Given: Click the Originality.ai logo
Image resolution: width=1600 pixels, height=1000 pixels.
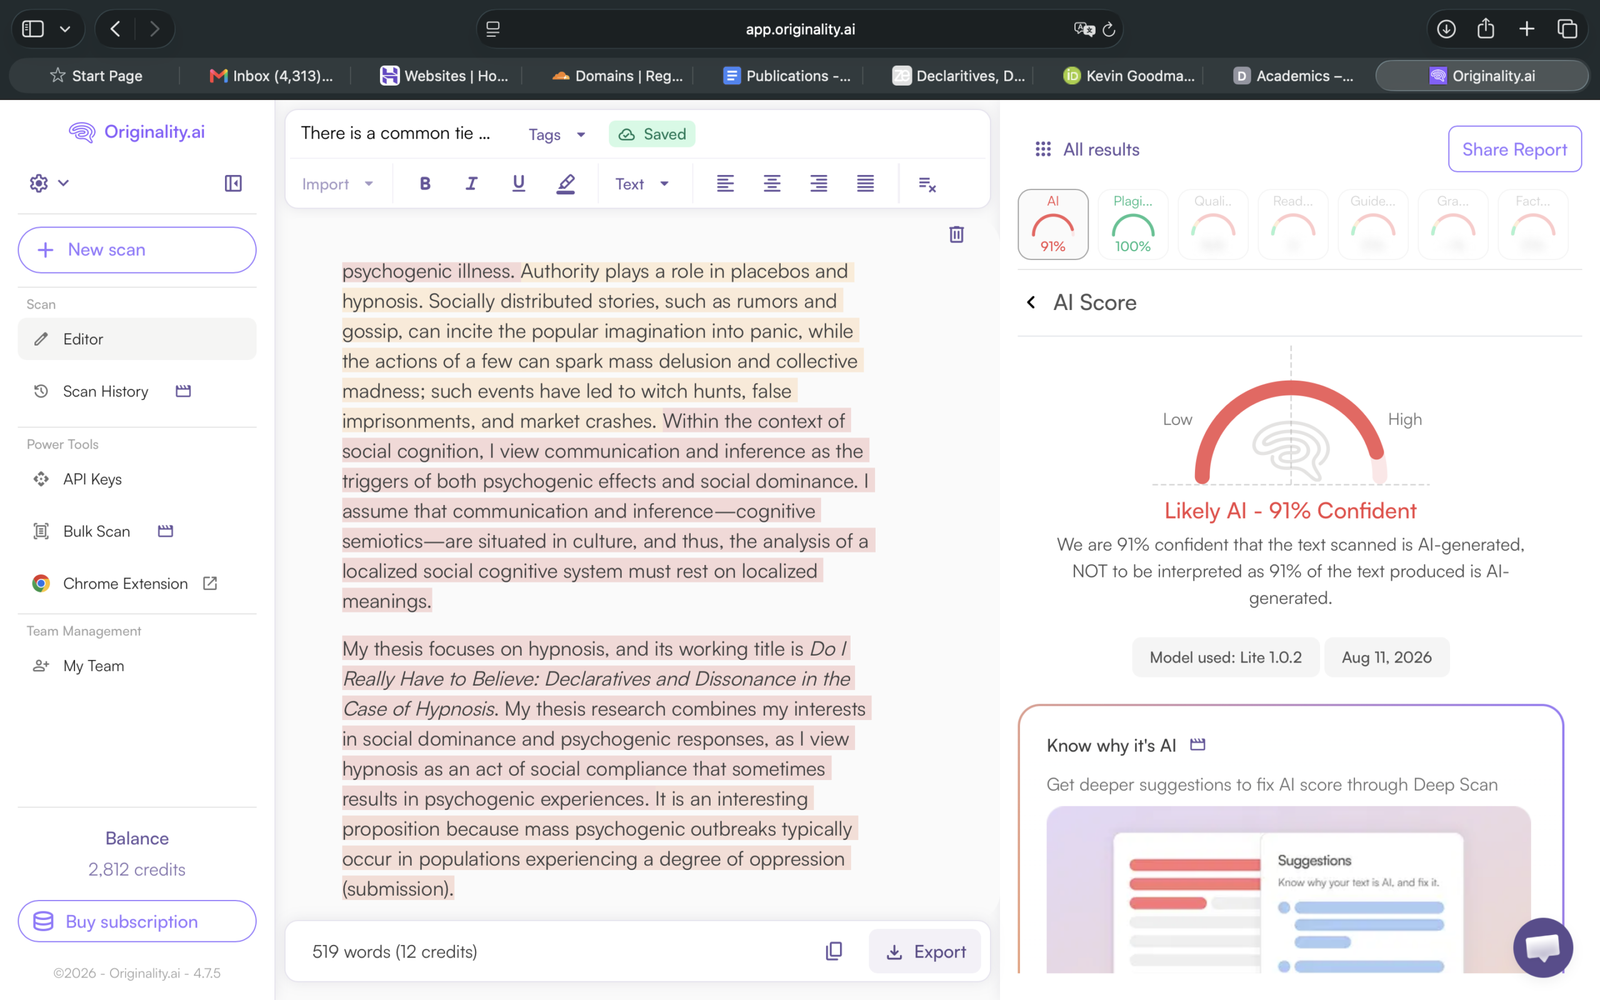Looking at the screenshot, I should (137, 132).
